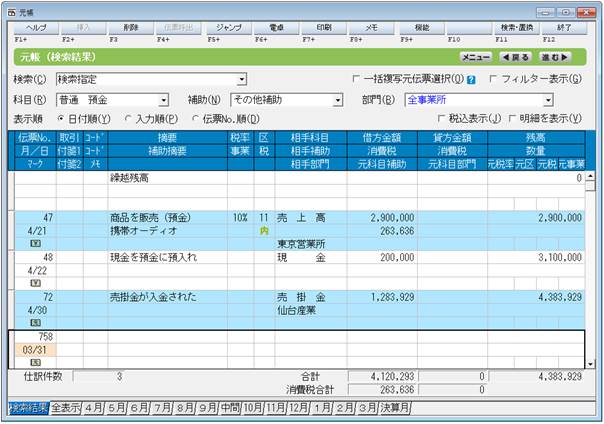This screenshot has width=604, height=424.
Task: Toggle the フィルター表示 checkbox
Action: click(x=493, y=79)
